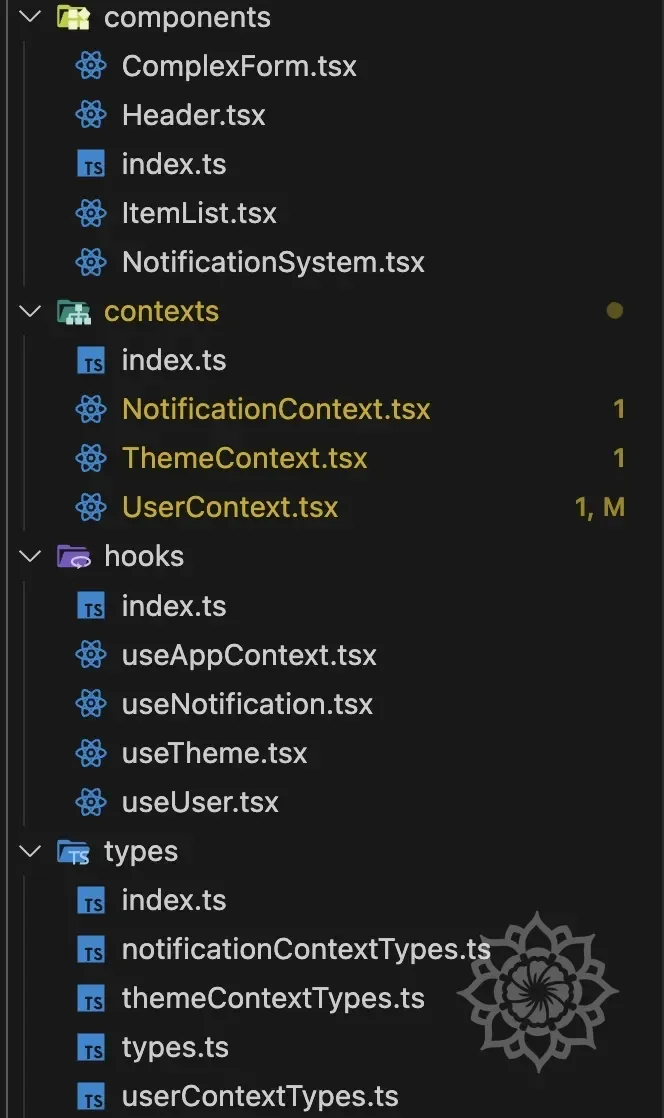The image size is (664, 1118).
Task: Click the components folder icon
Action: 73,17
